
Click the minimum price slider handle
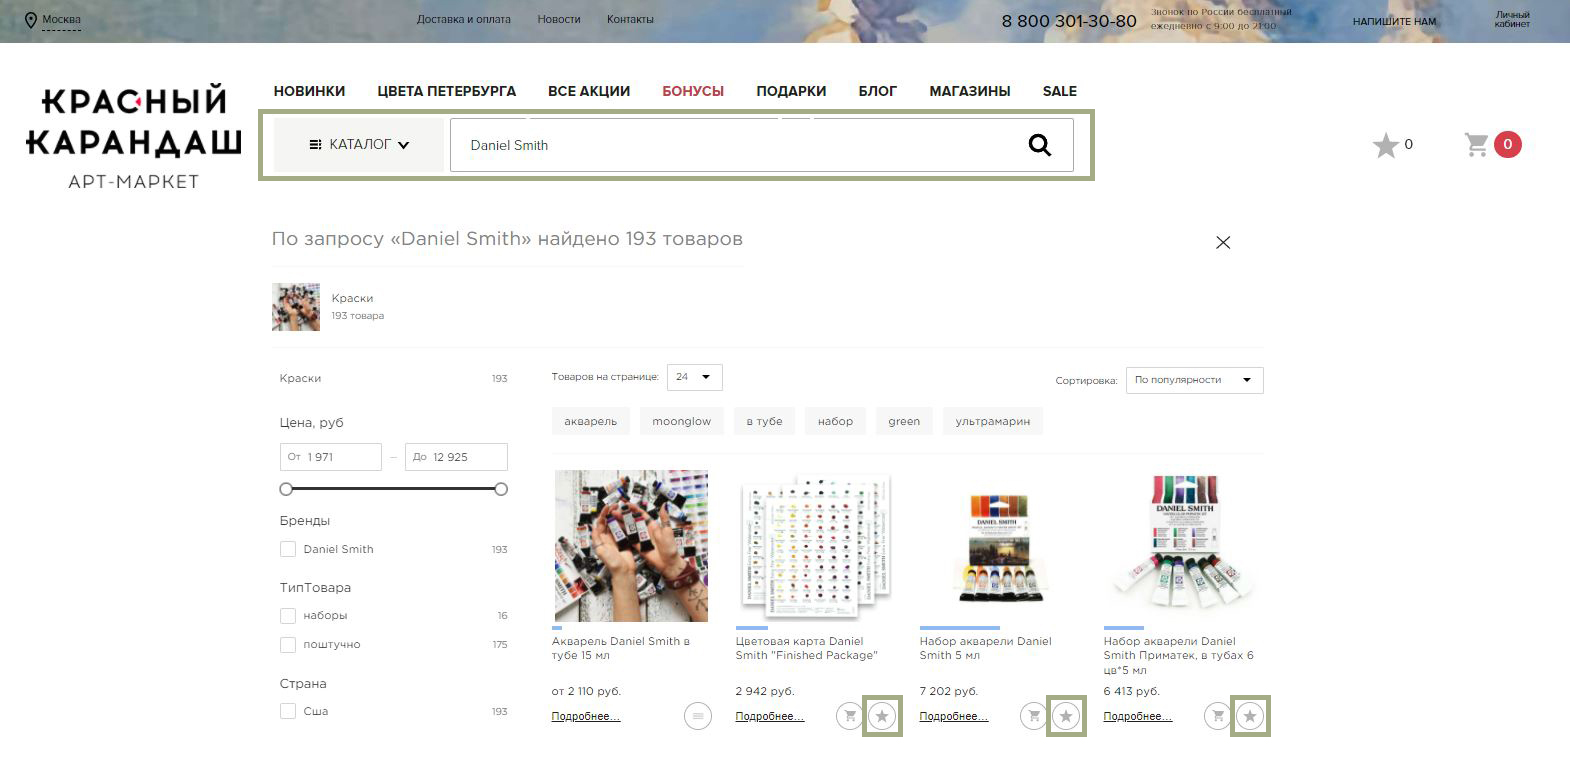(286, 489)
